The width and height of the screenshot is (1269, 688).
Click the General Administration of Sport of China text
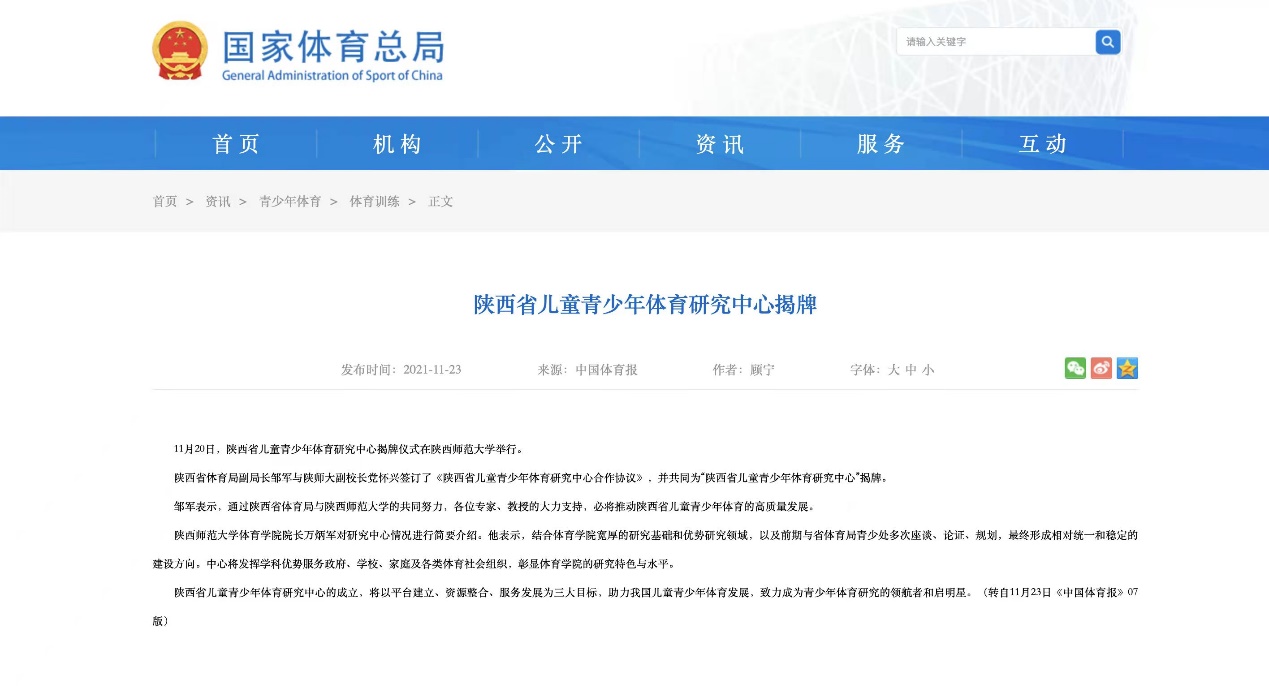click(x=332, y=76)
